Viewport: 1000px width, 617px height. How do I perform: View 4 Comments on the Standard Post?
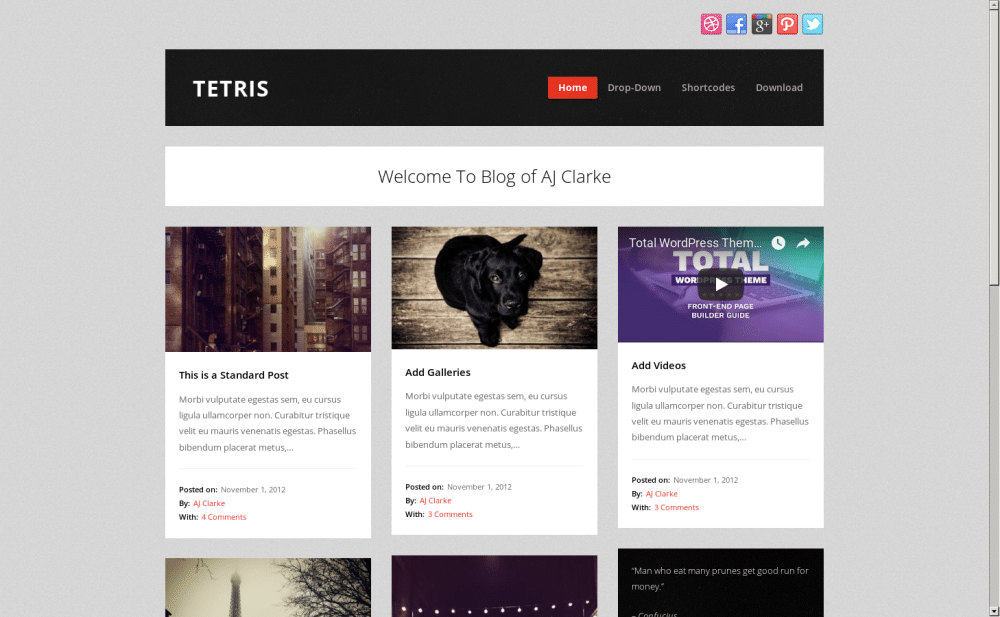pyautogui.click(x=223, y=517)
